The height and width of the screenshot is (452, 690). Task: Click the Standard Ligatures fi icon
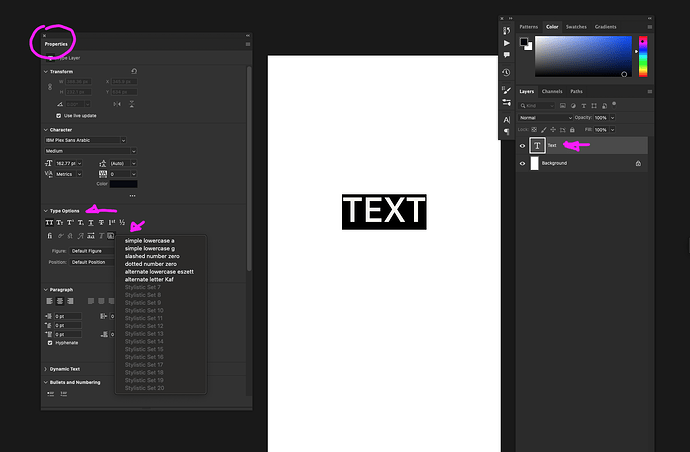pyautogui.click(x=50, y=236)
